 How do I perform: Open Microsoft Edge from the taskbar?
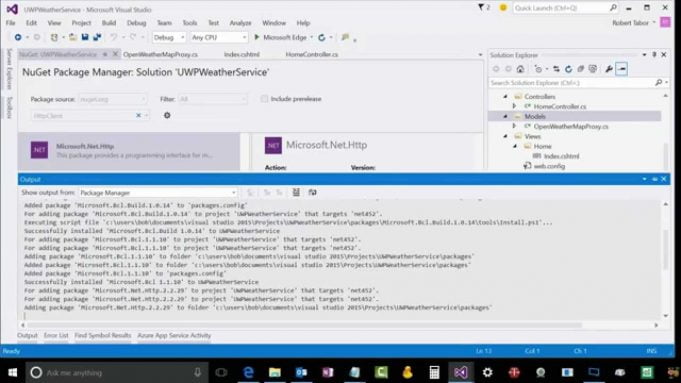coord(248,372)
